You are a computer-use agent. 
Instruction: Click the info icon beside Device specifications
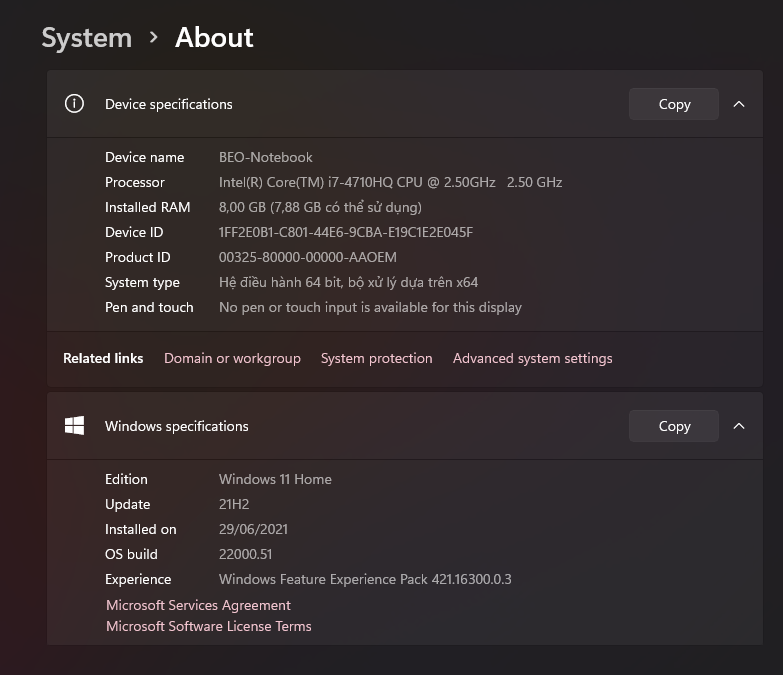coord(74,104)
